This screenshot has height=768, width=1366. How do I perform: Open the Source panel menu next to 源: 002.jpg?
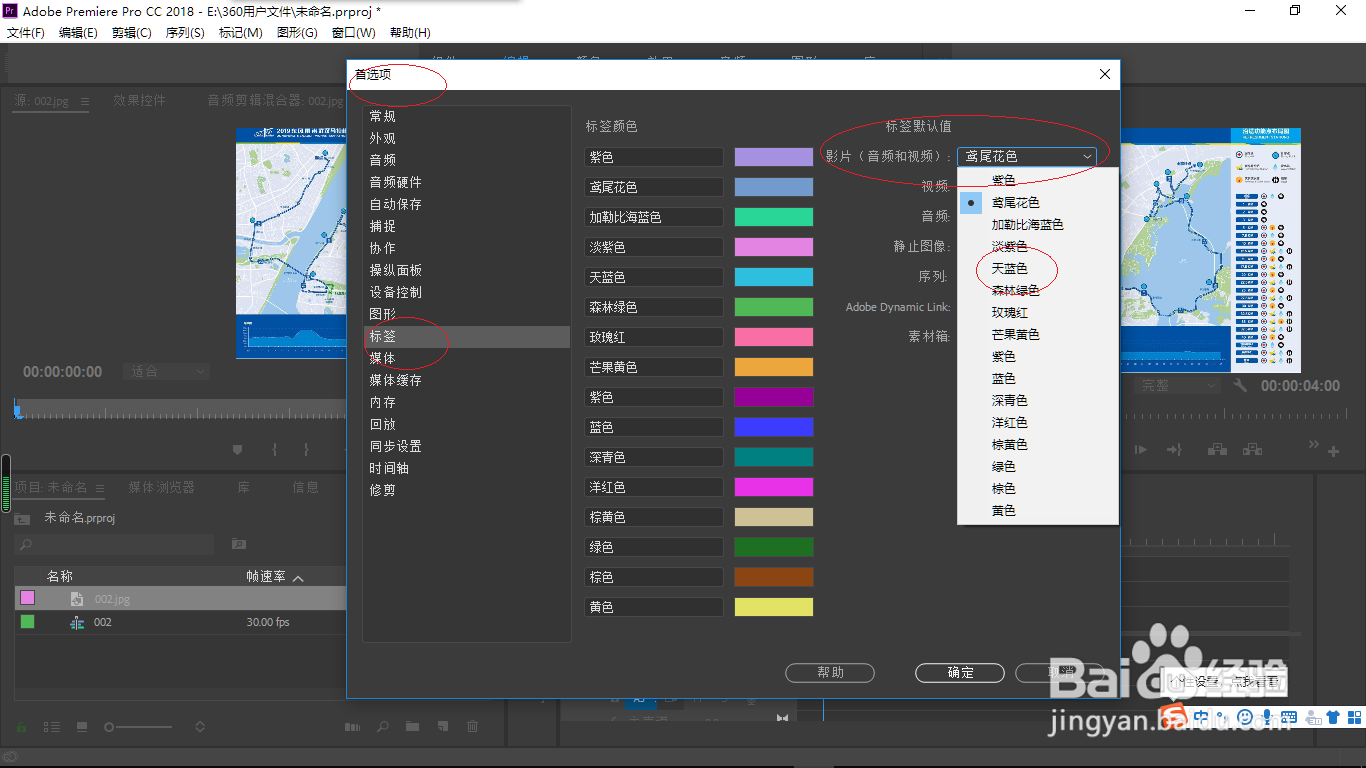[x=84, y=101]
